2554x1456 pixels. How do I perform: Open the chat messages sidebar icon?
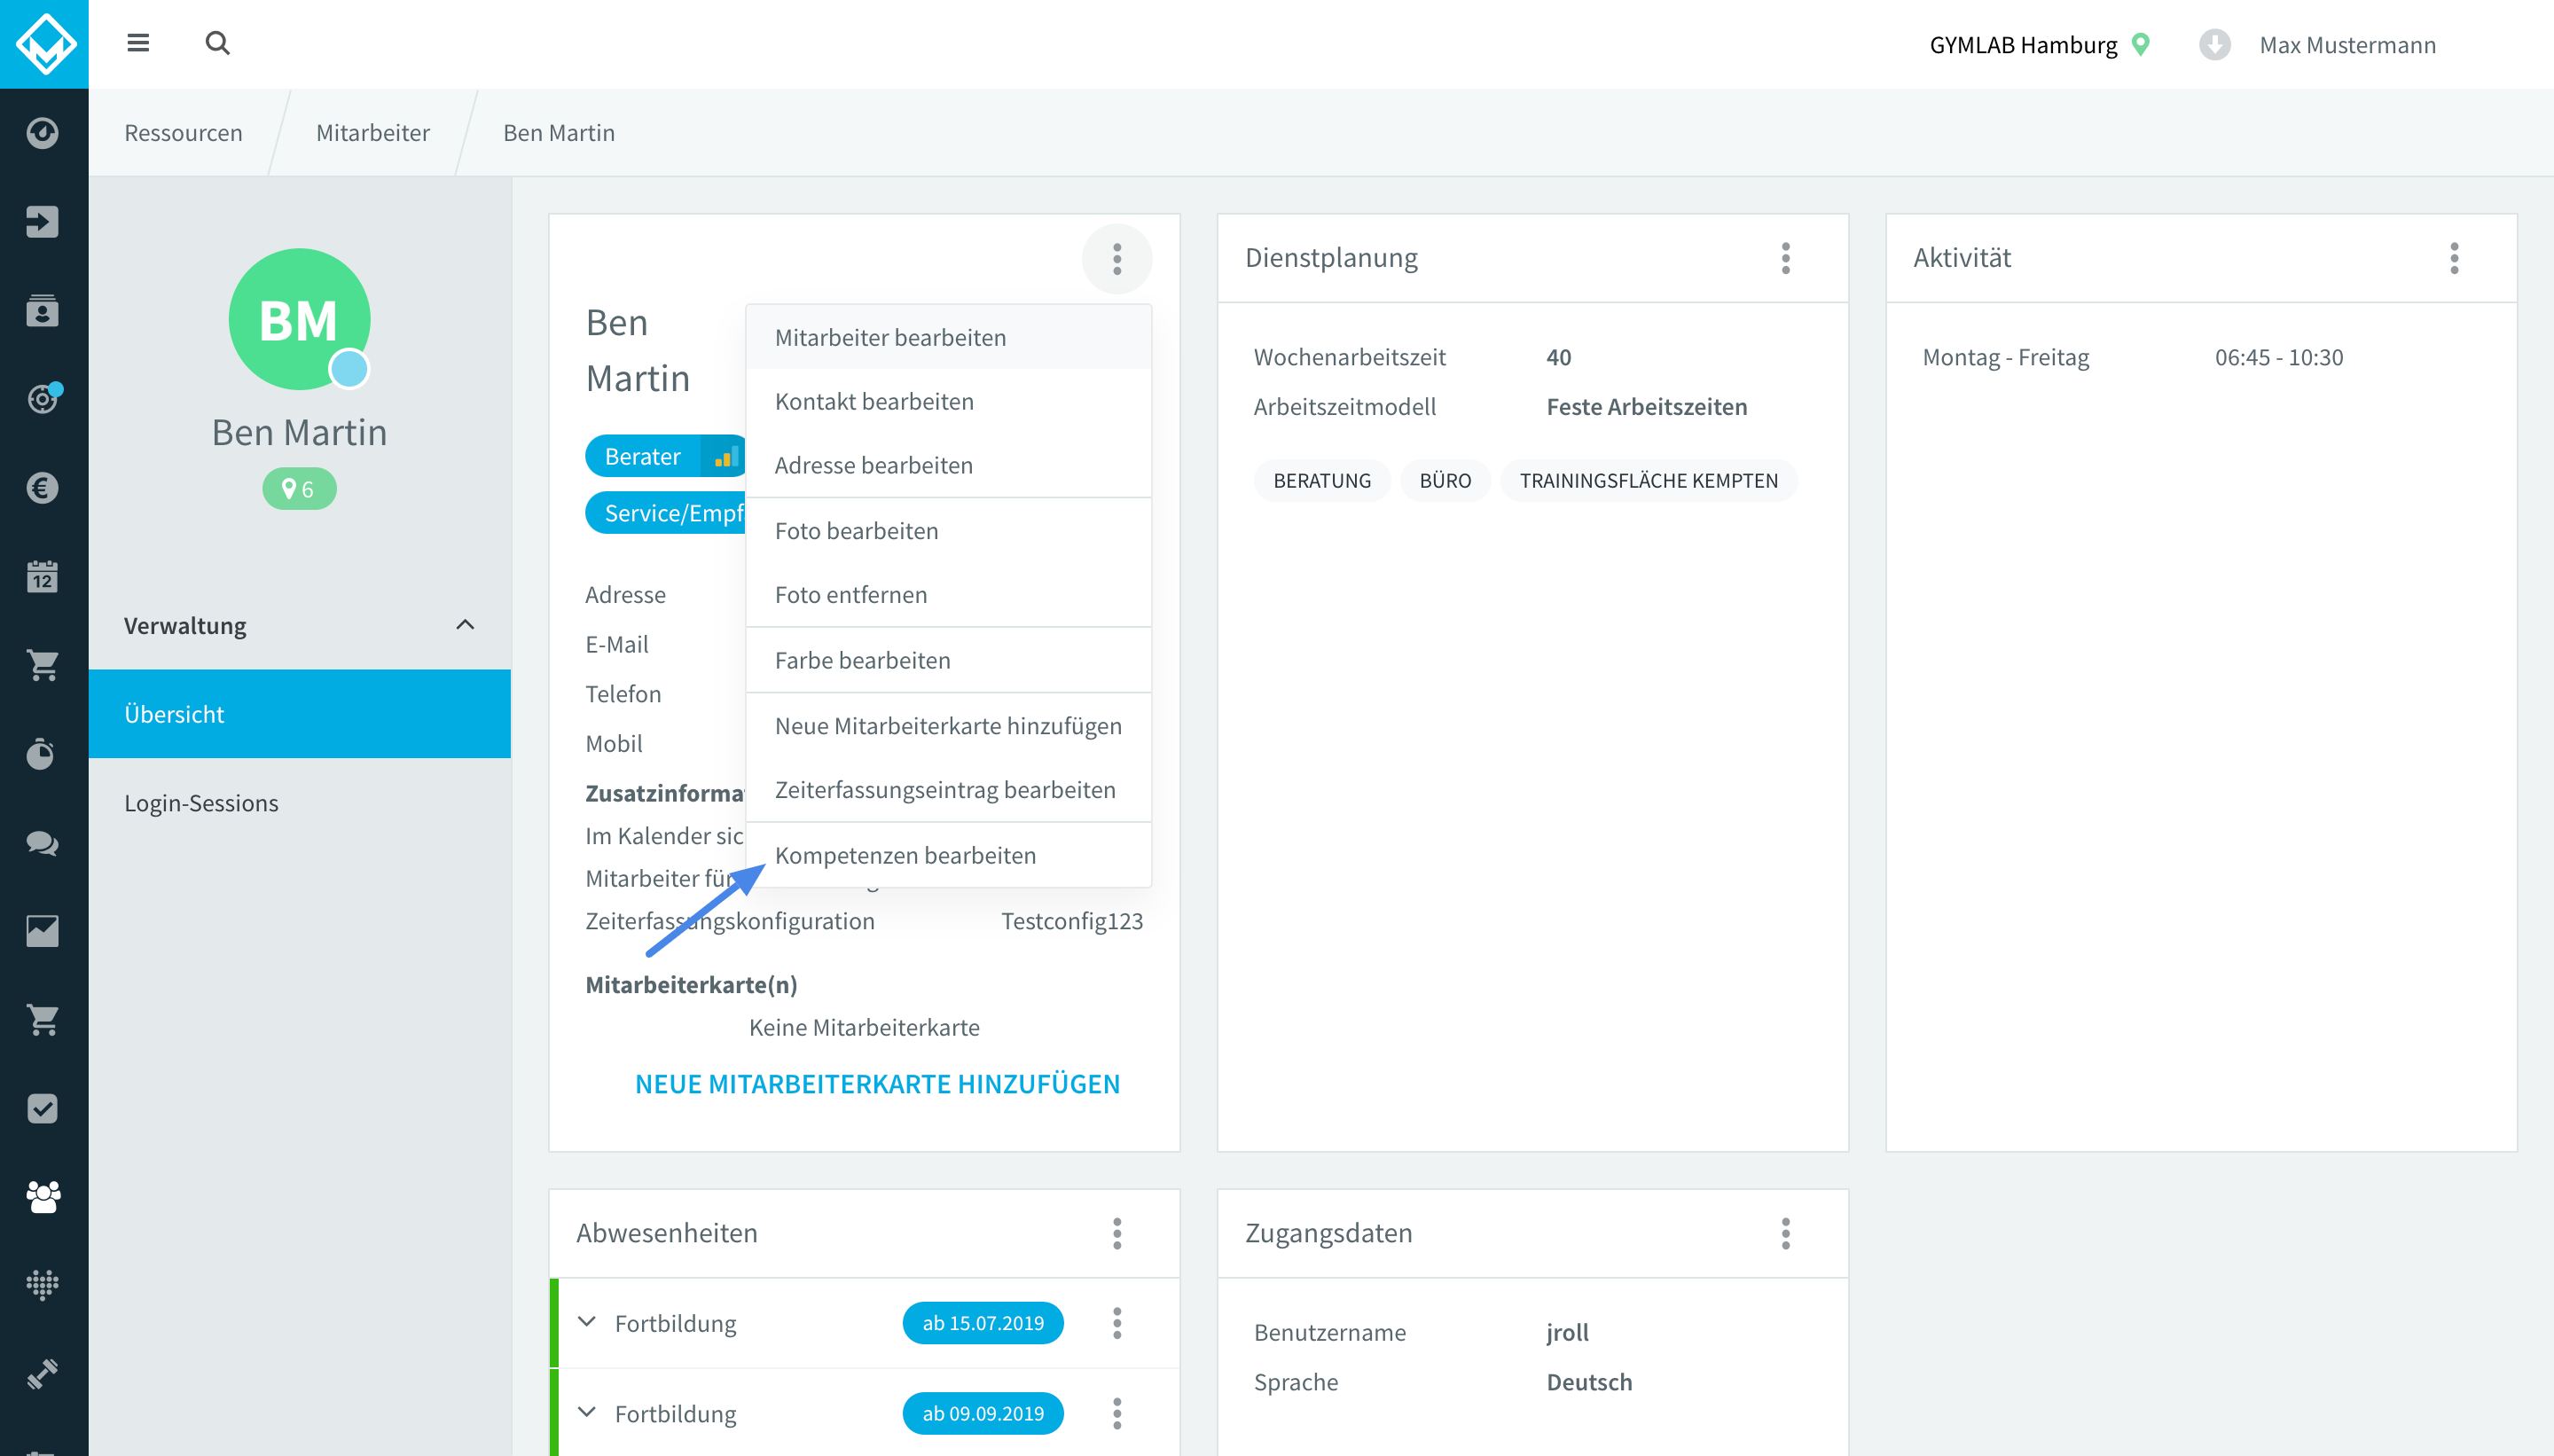42,843
